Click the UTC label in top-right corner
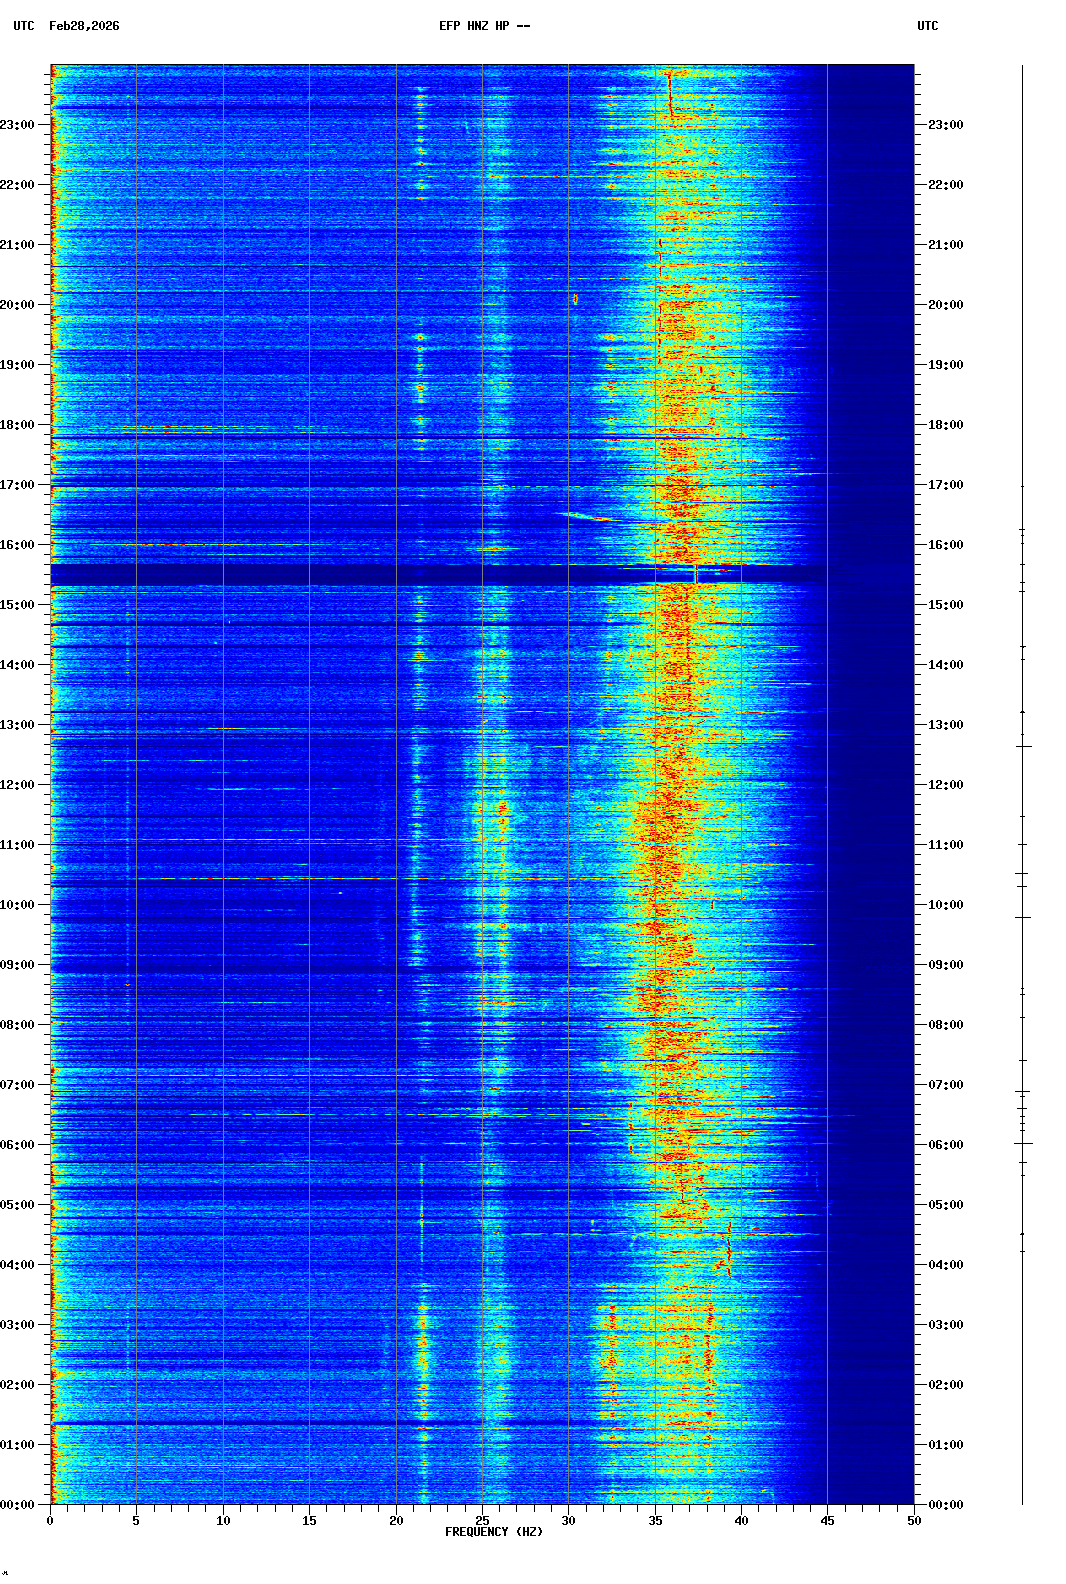 point(927,26)
